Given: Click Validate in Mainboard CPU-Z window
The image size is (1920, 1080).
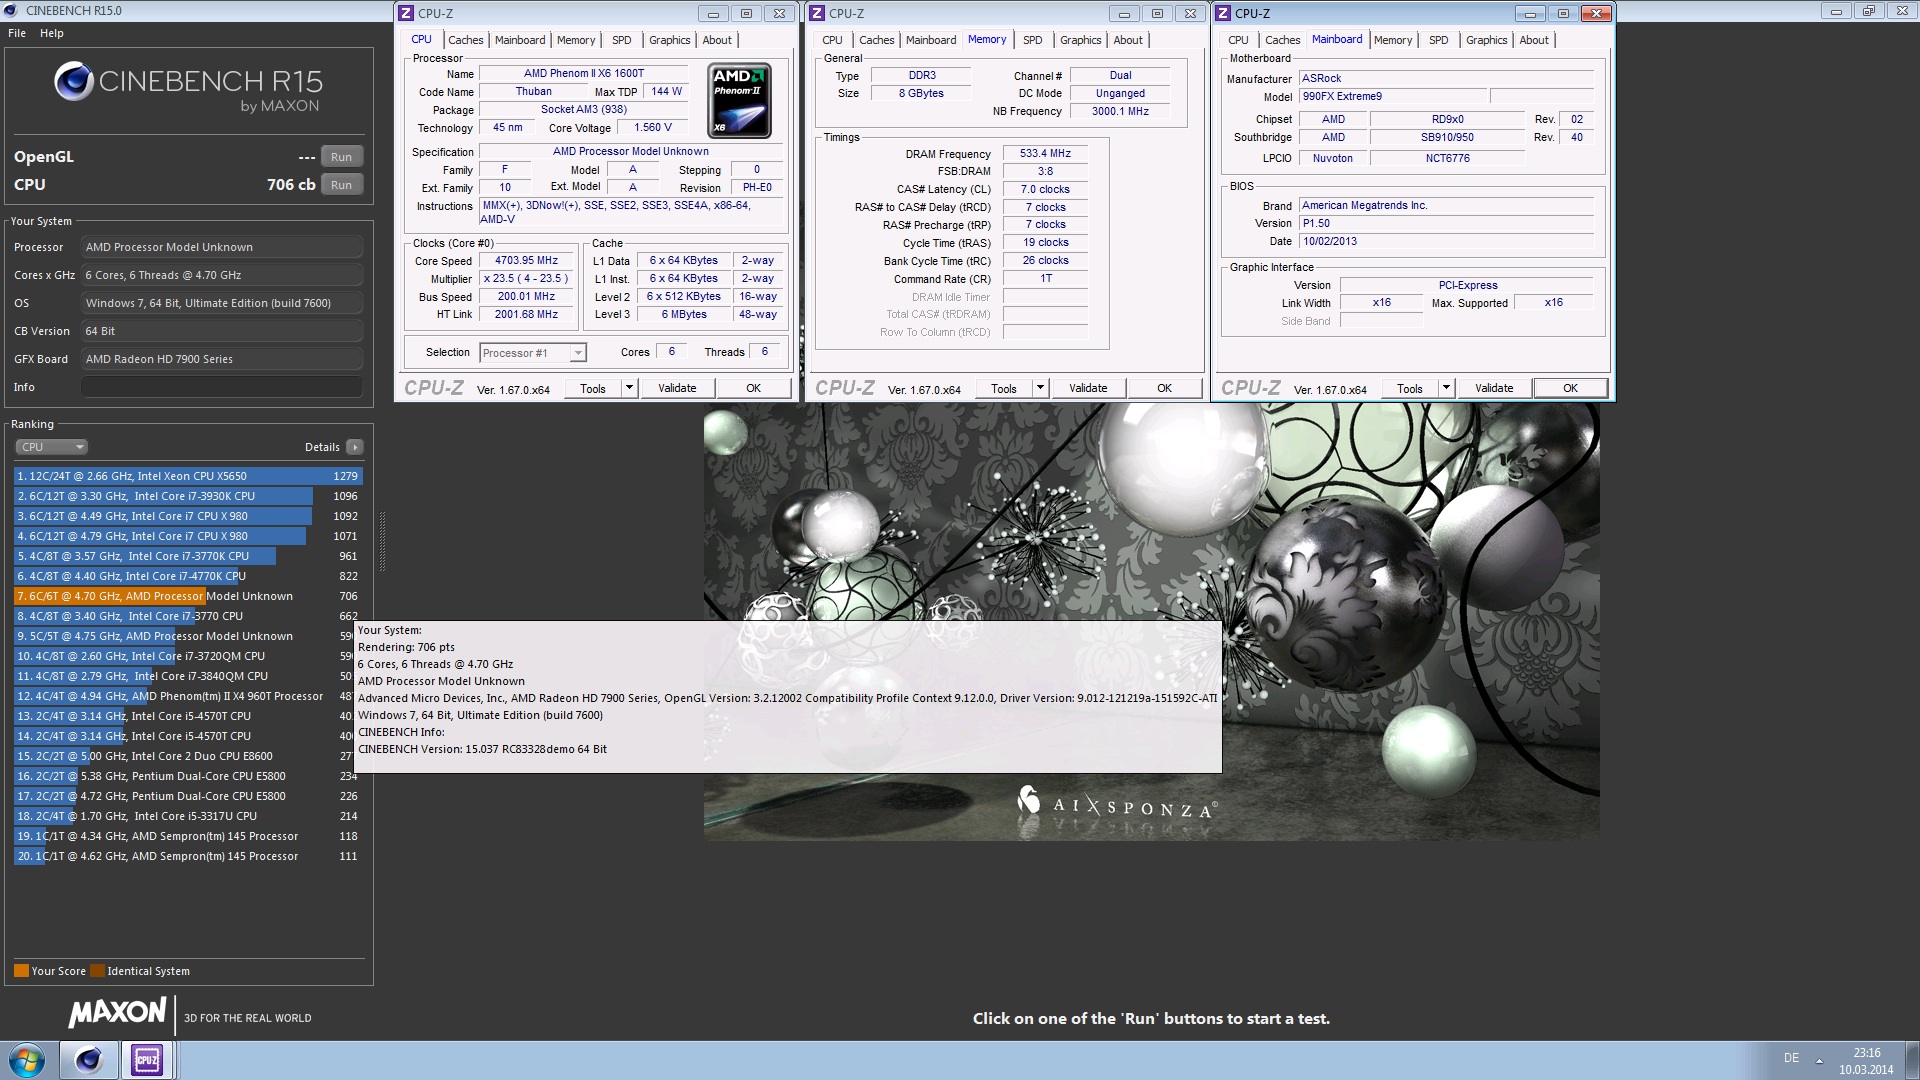Looking at the screenshot, I should [x=1494, y=388].
